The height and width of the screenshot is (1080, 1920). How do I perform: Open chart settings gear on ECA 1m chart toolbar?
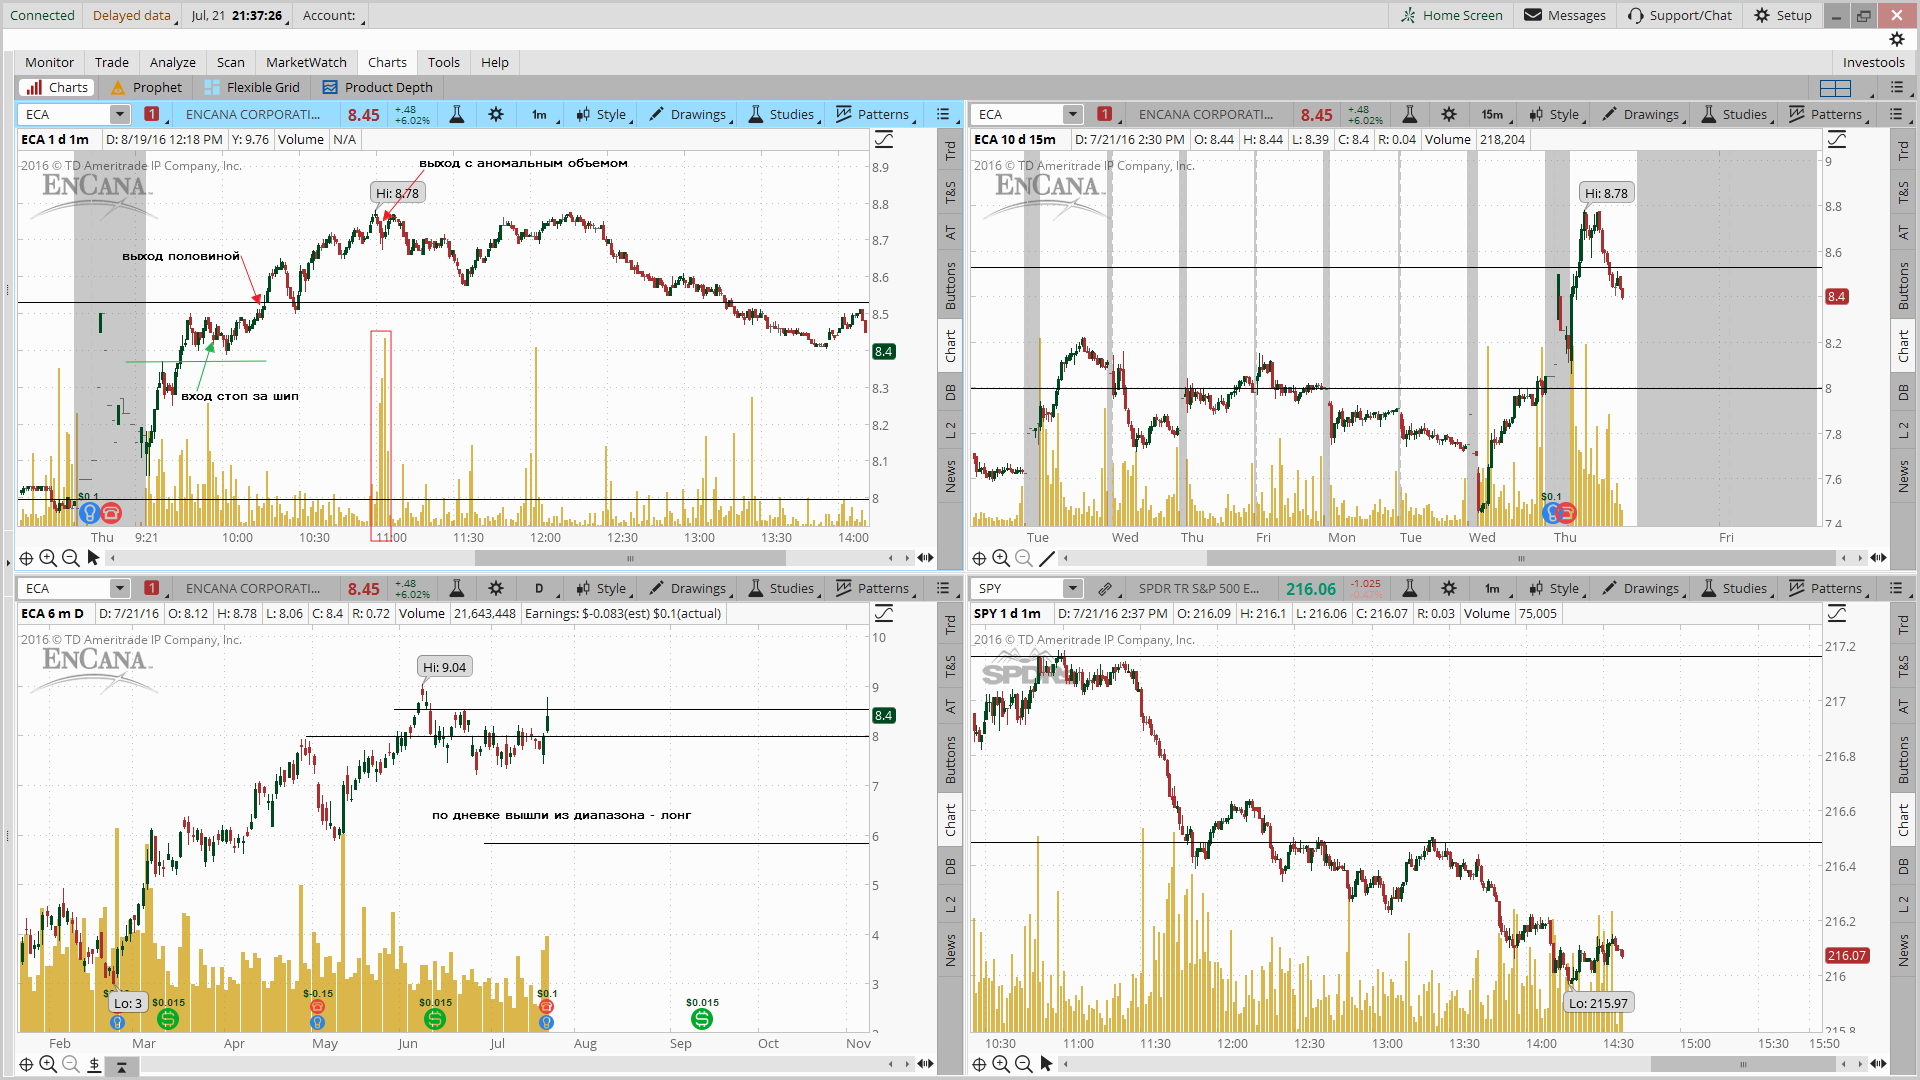[496, 114]
